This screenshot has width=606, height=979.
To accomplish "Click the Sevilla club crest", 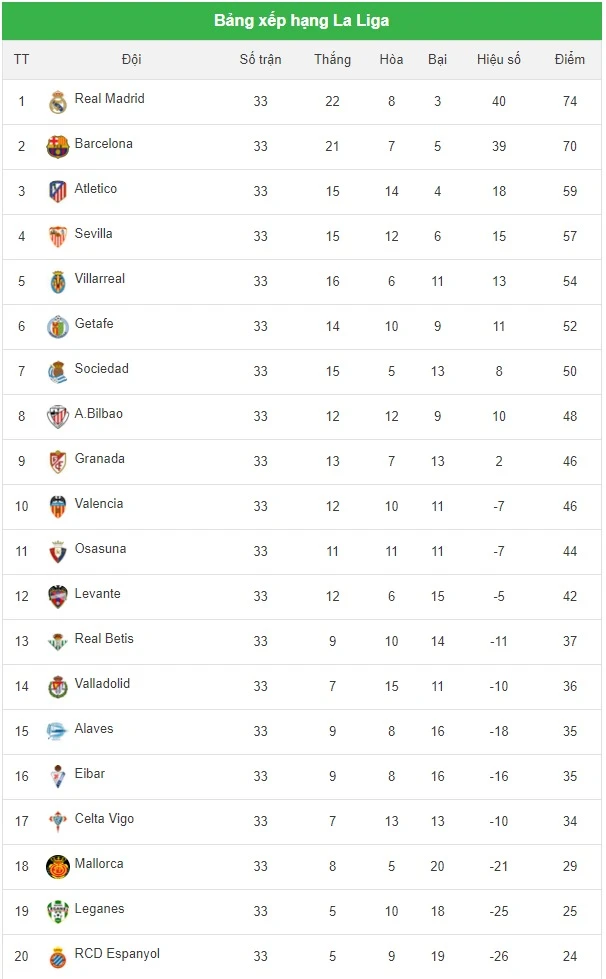I will coord(57,237).
